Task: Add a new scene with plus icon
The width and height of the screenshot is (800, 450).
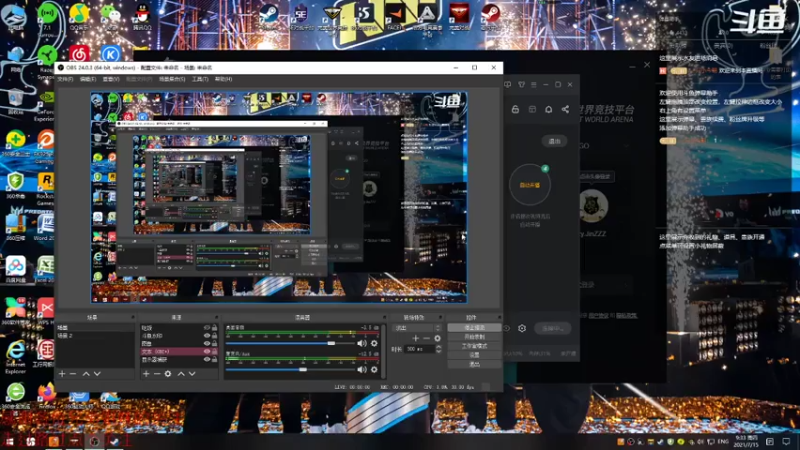Action: pos(62,374)
